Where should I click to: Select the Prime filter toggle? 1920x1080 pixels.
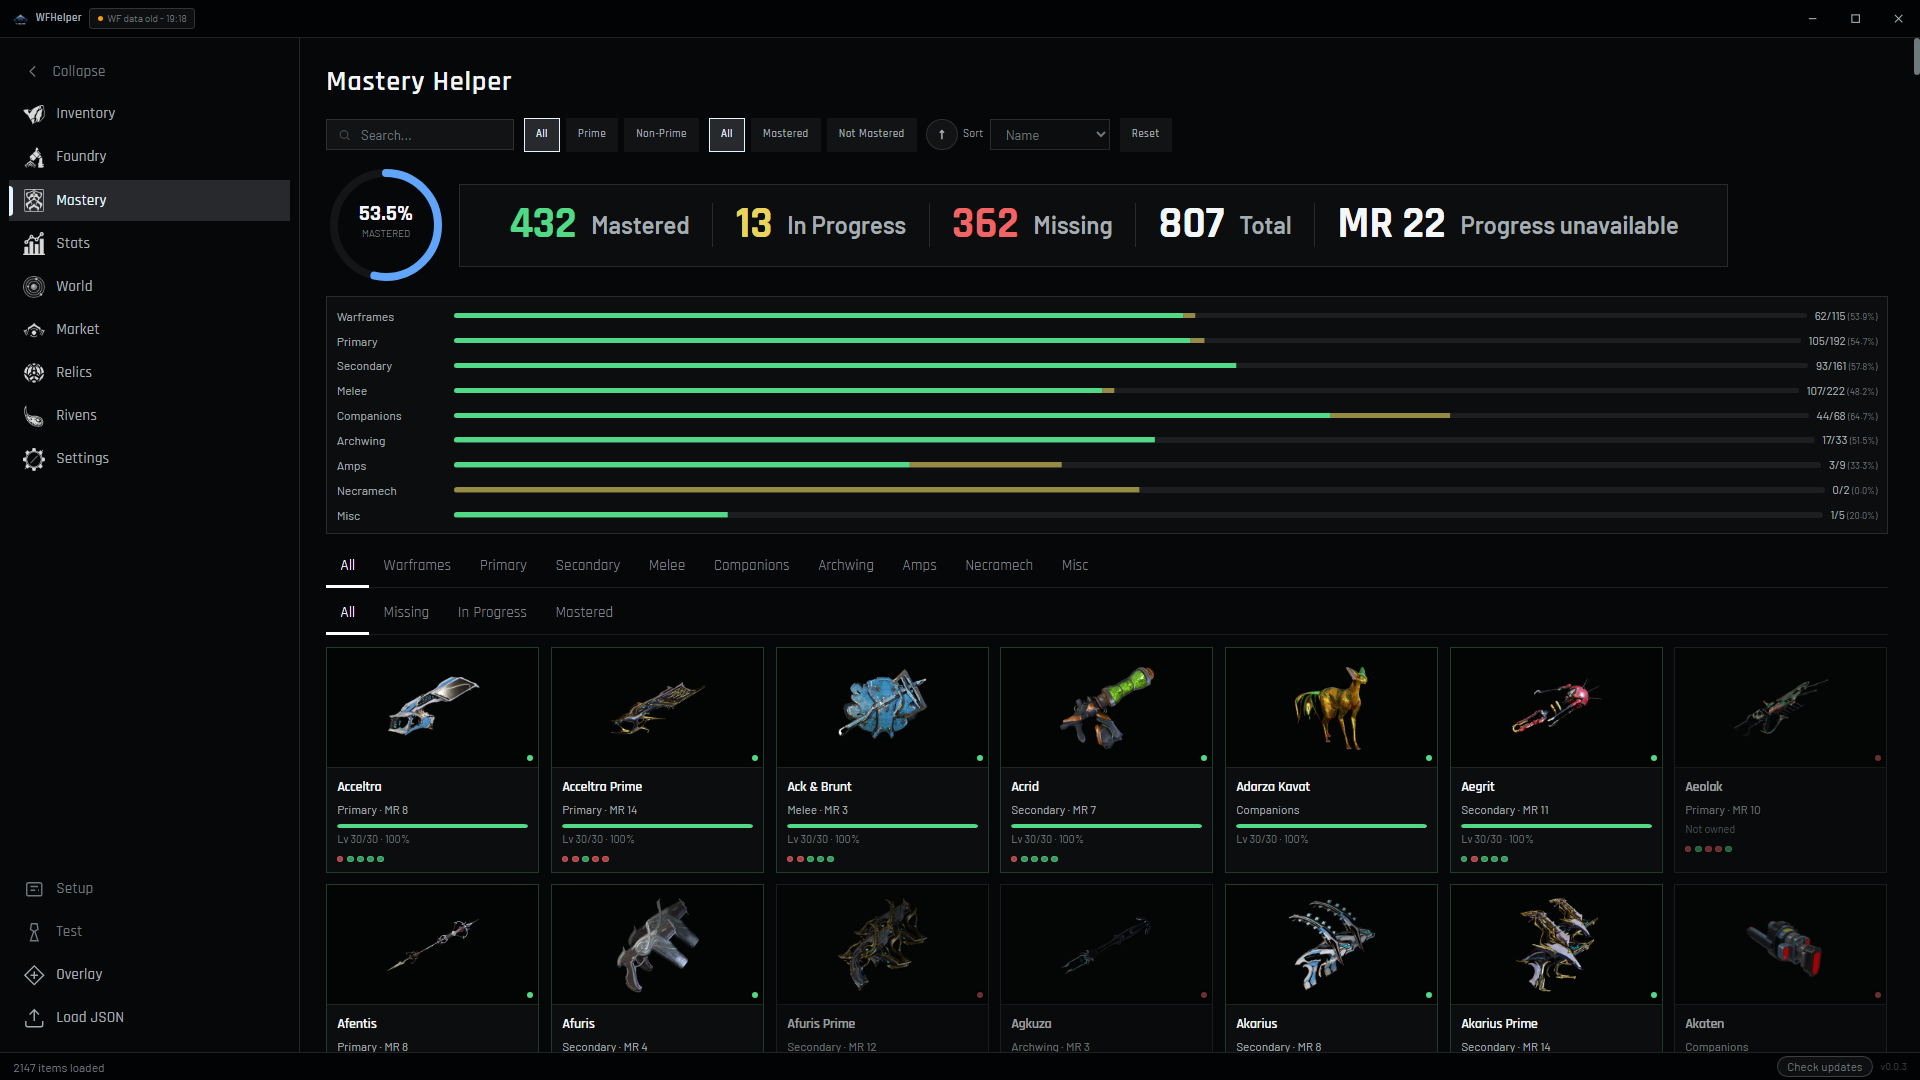click(591, 134)
